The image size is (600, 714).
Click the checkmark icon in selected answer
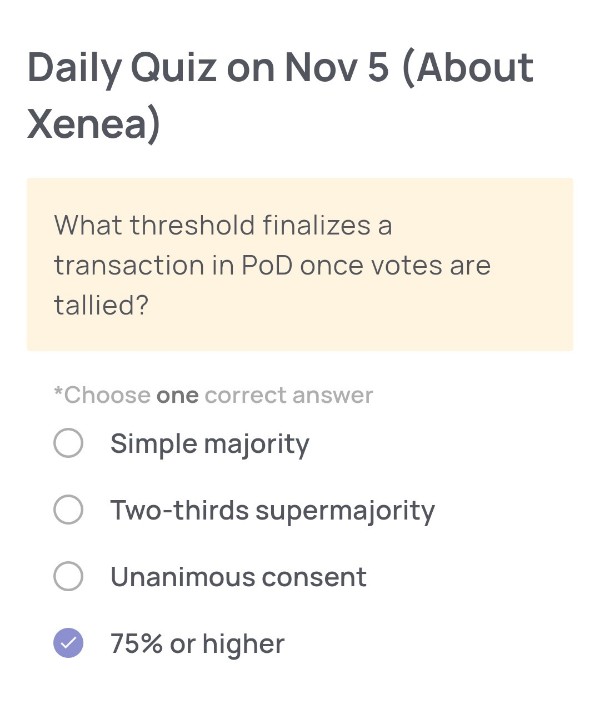tap(68, 644)
